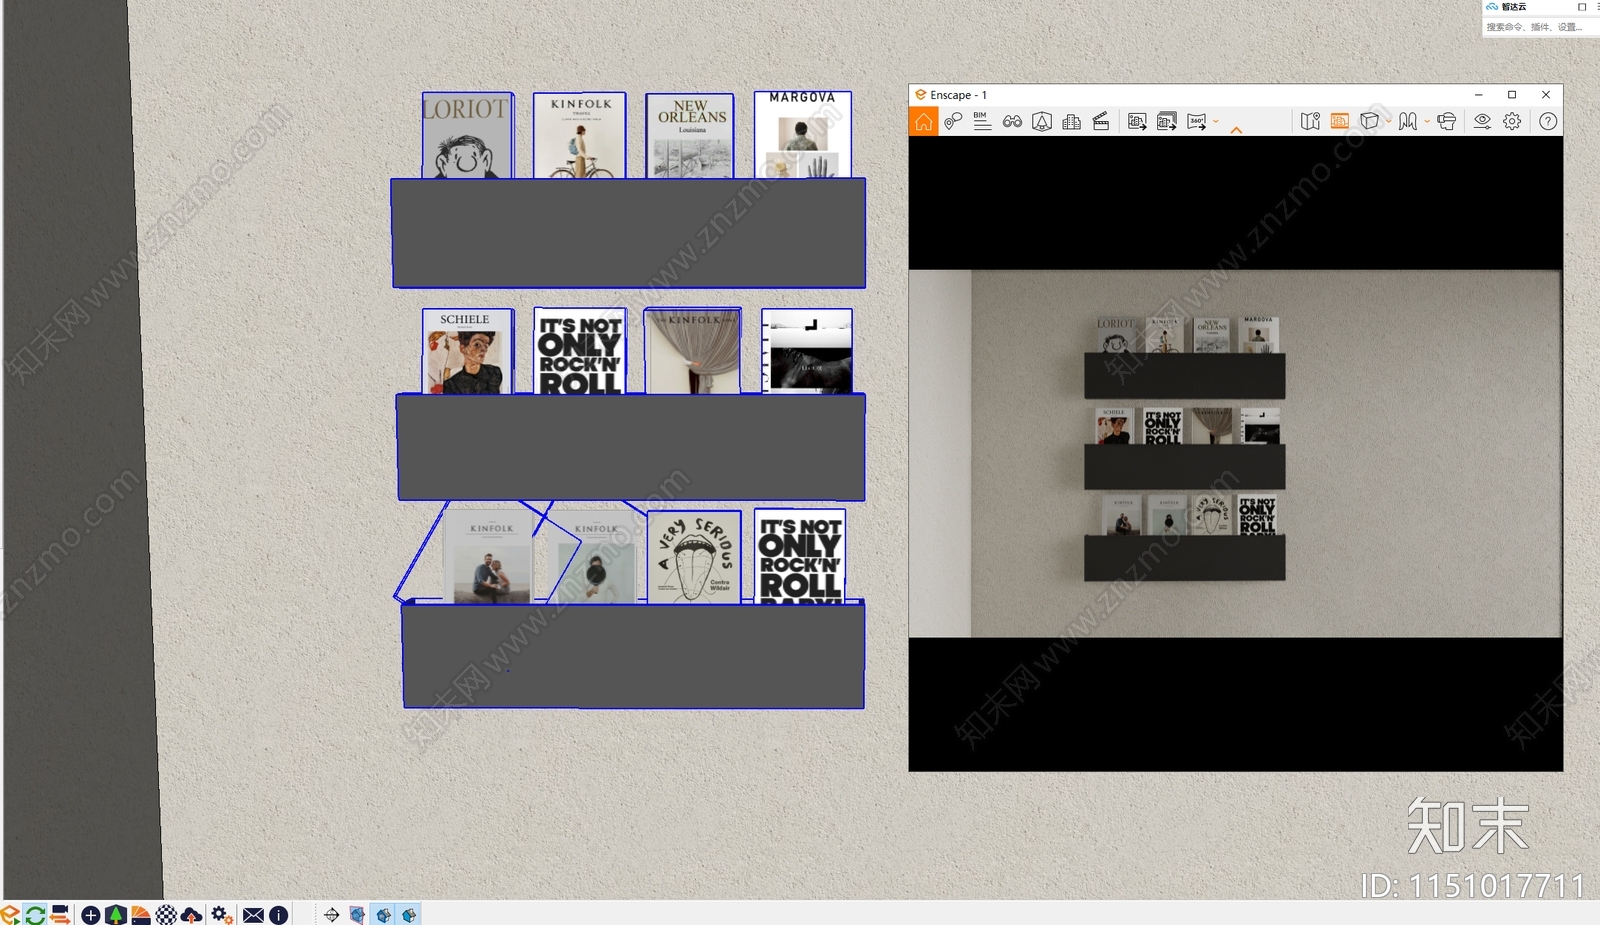Toggle highlighted orange view synchronization icon
Image resolution: width=1600 pixels, height=925 pixels.
[1340, 121]
